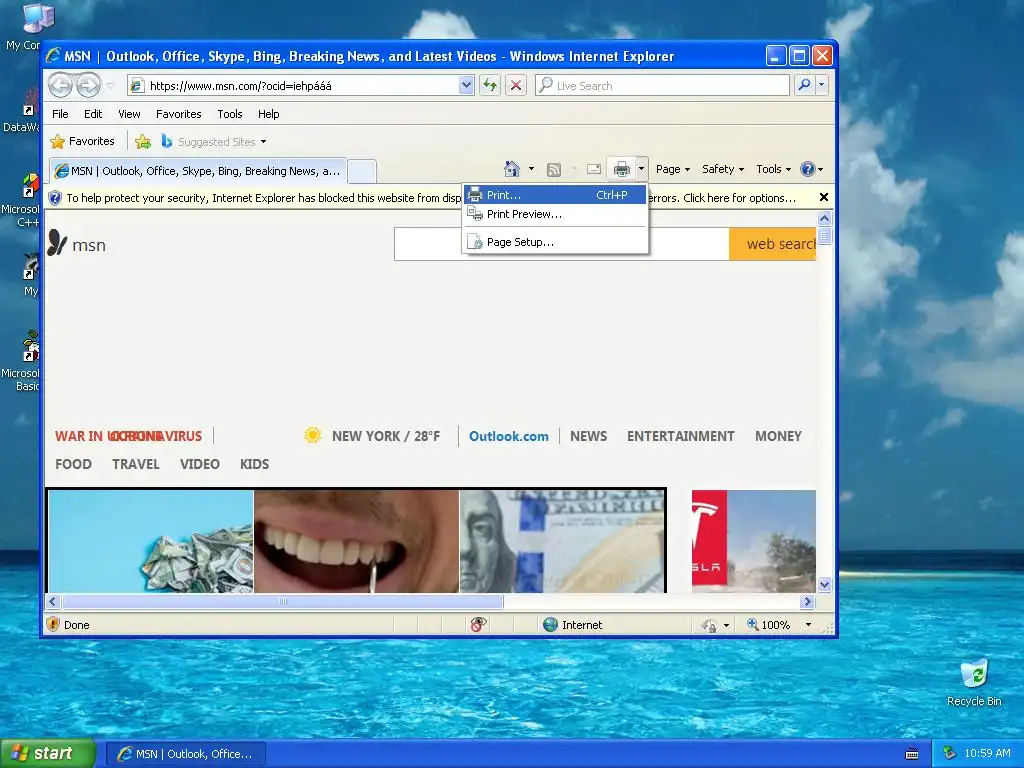The height and width of the screenshot is (768, 1024).
Task: Click the Read Mail envelope icon
Action: pos(594,169)
